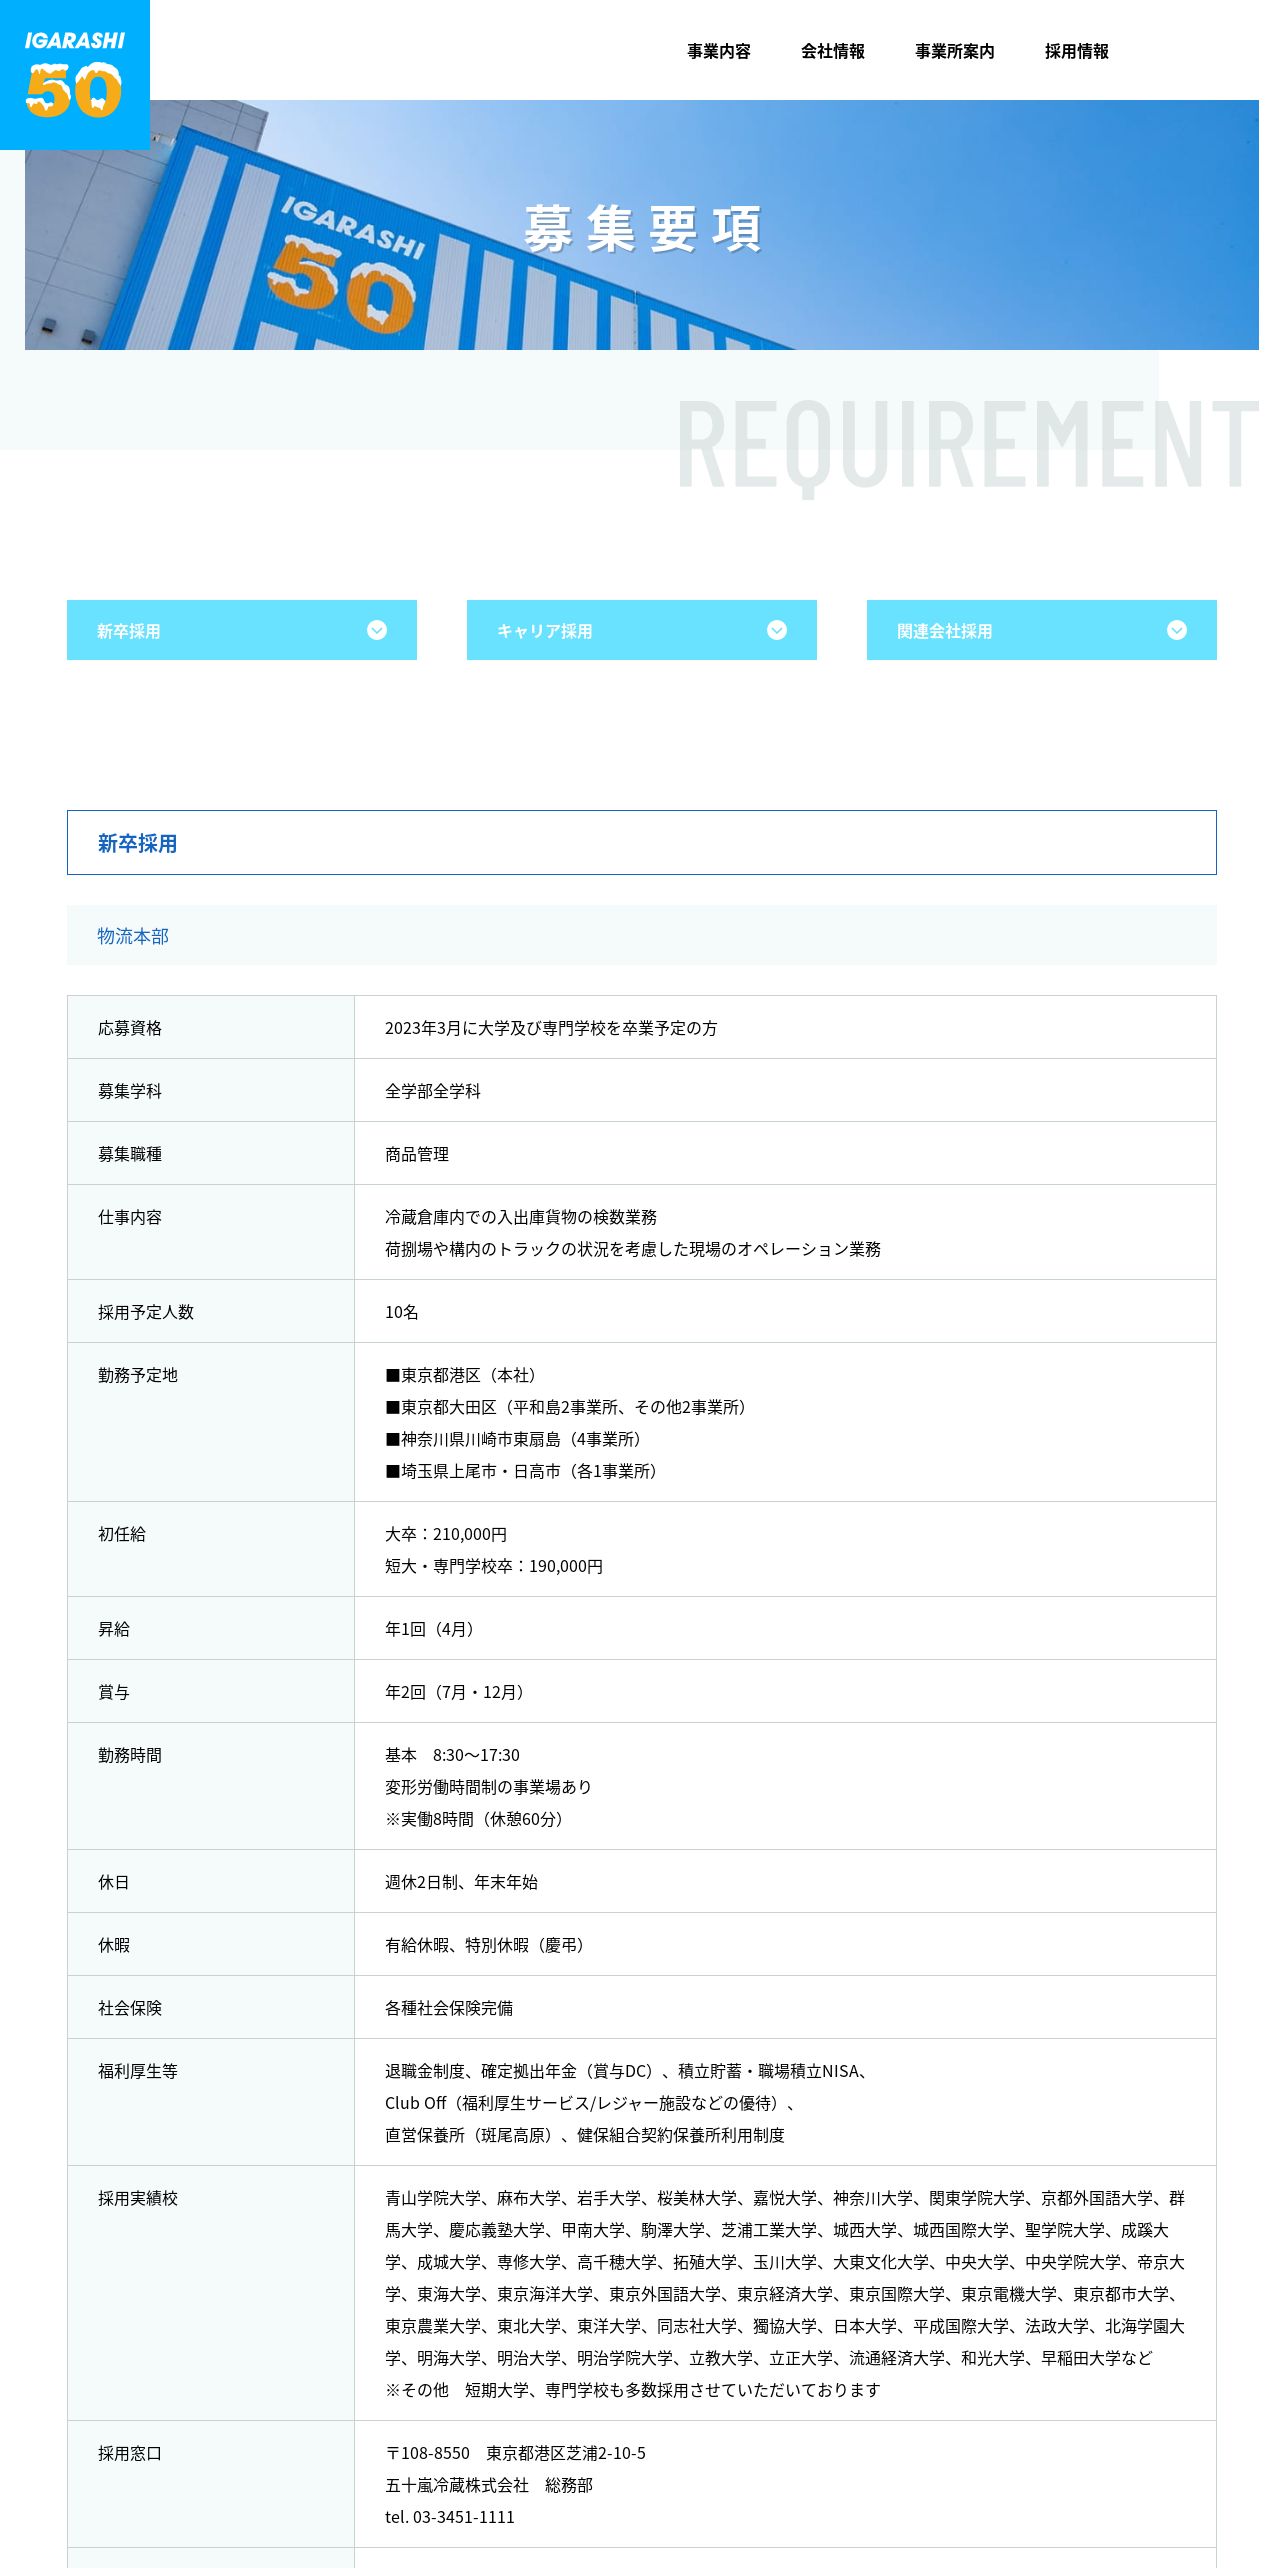Click the 休暇 row label
This screenshot has height=2568, width=1284.
[x=114, y=1945]
